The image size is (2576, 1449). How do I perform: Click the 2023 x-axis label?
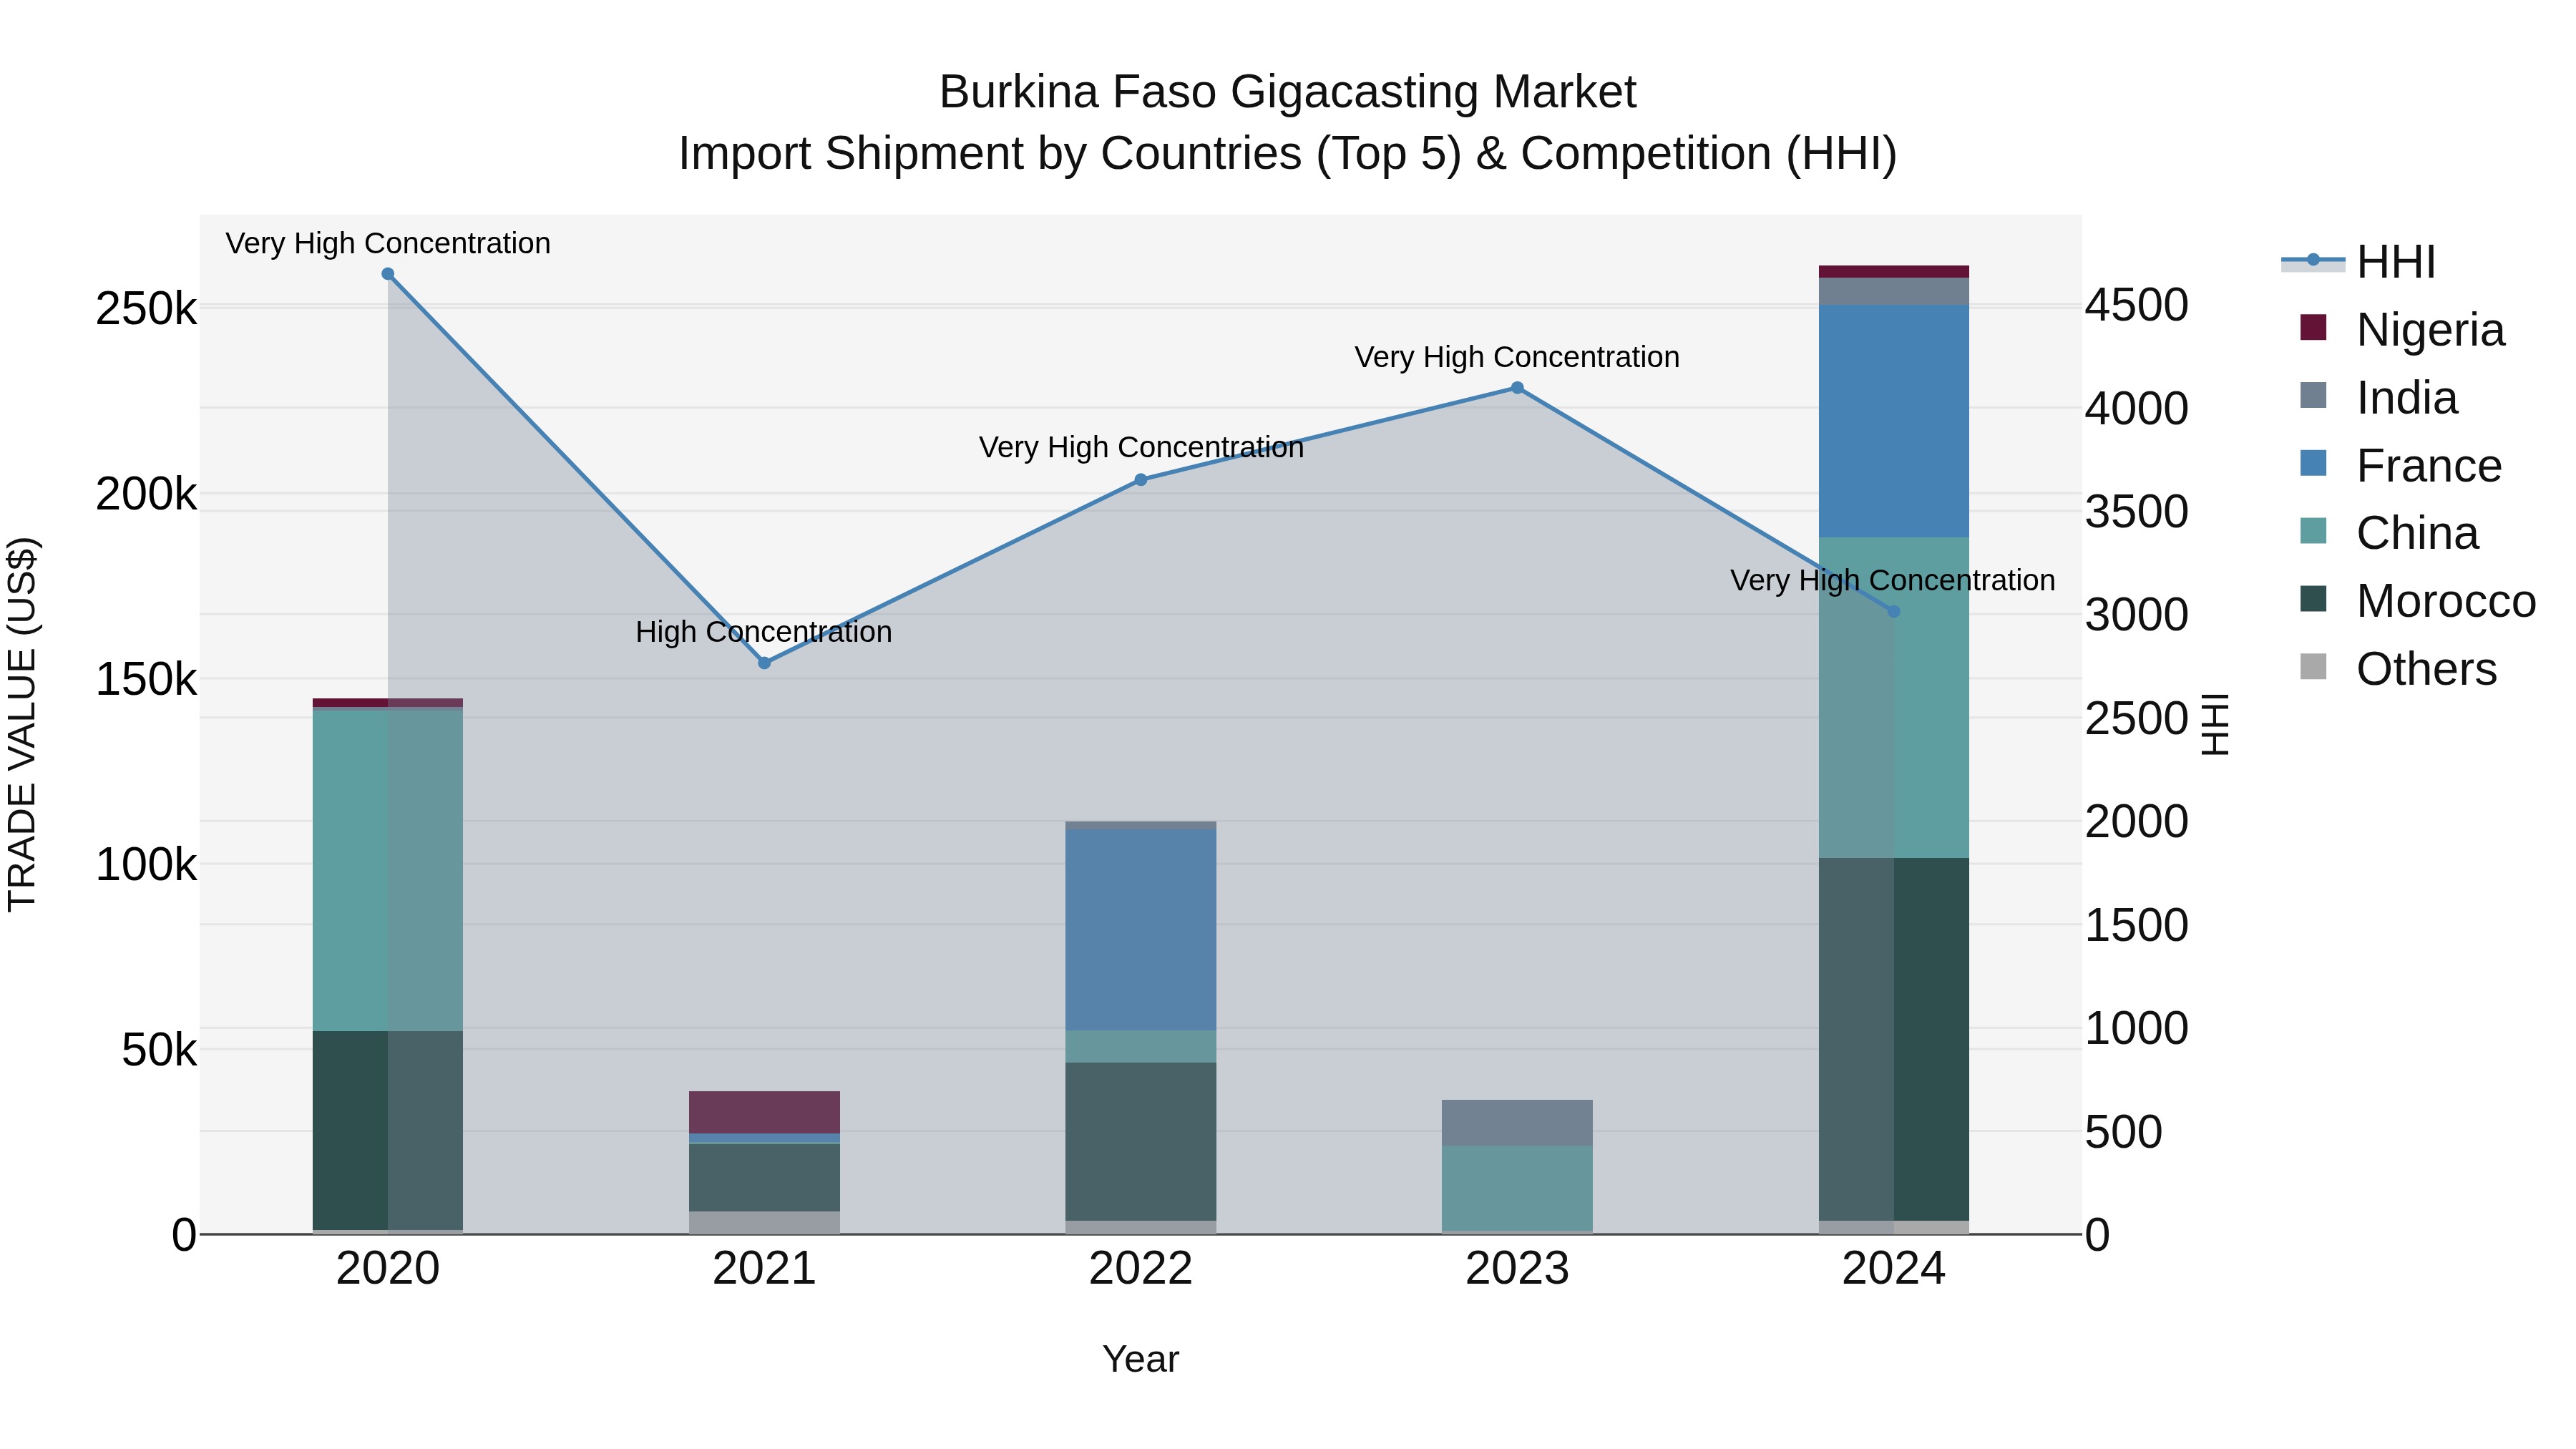click(1517, 1269)
